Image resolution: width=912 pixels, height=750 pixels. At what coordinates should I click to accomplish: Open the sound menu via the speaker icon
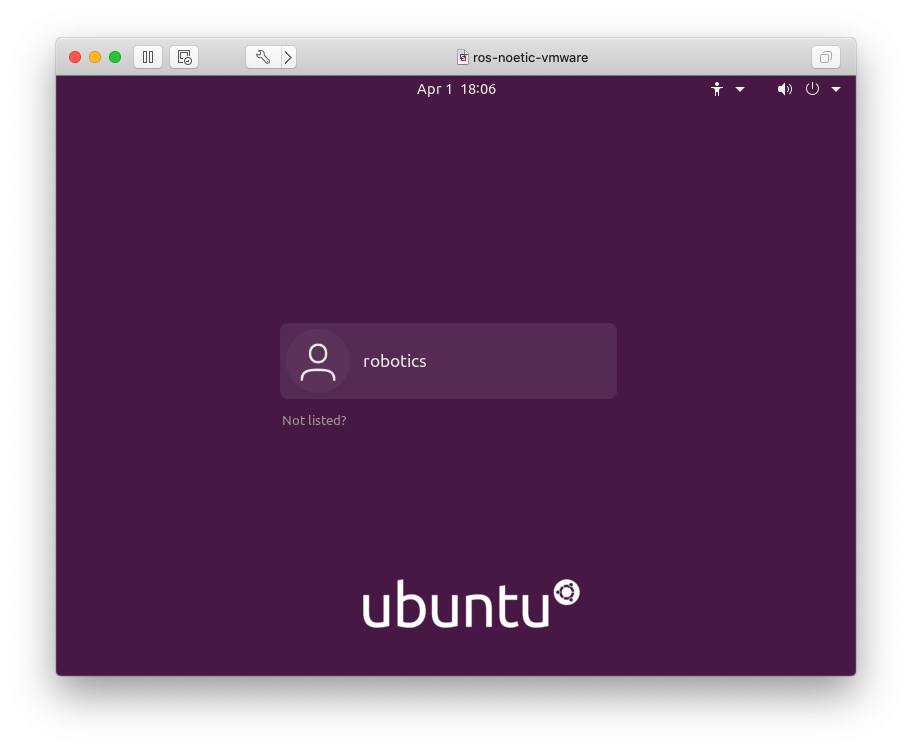click(x=784, y=89)
